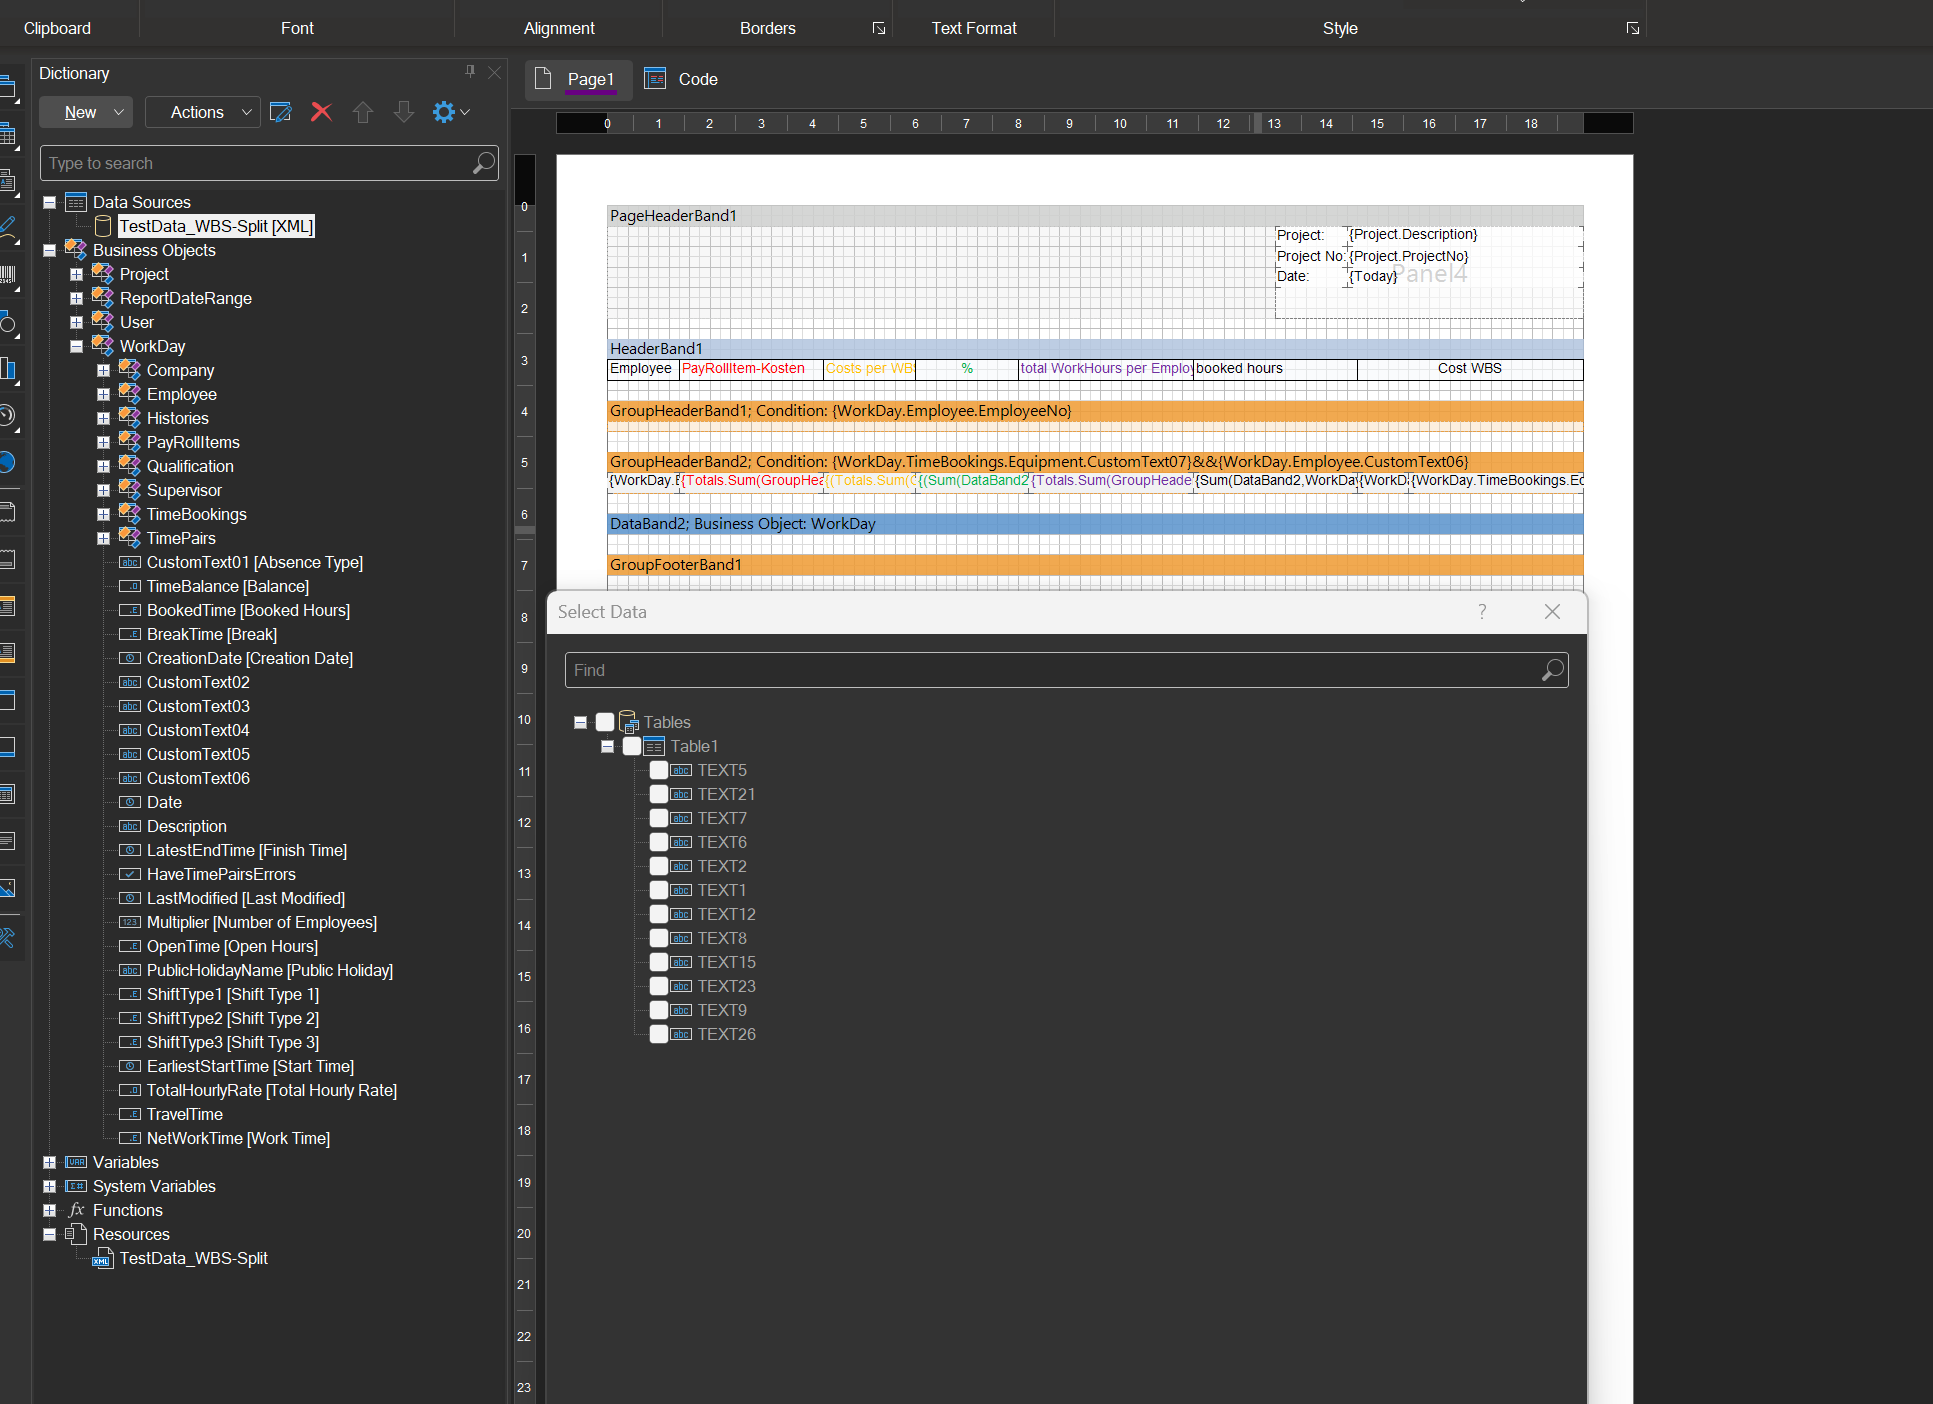Click the Resources folder icon

[76, 1234]
